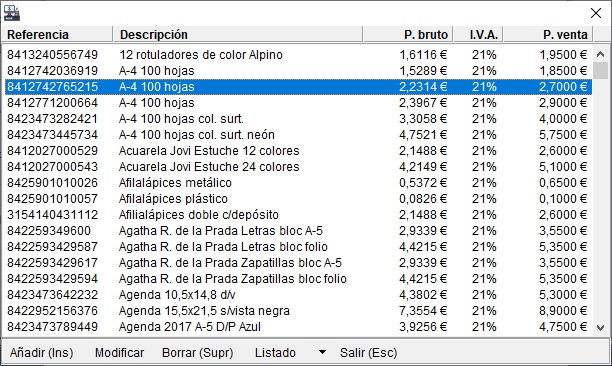Click P. bruto value 2,3967 €
612x366 pixels.
click(x=423, y=103)
